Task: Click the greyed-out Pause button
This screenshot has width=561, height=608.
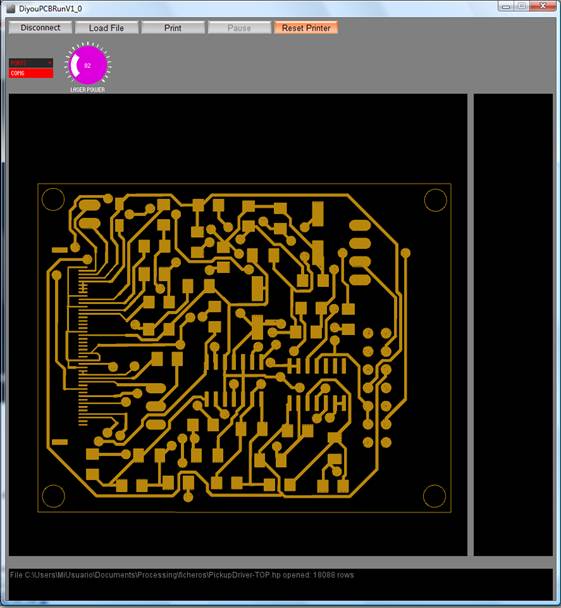Action: [239, 28]
